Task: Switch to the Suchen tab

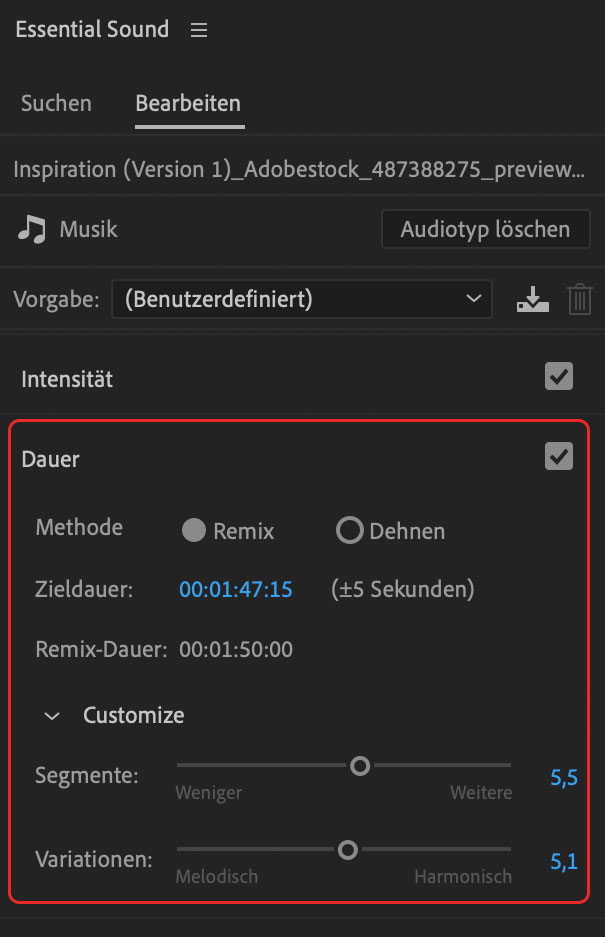Action: [x=56, y=103]
